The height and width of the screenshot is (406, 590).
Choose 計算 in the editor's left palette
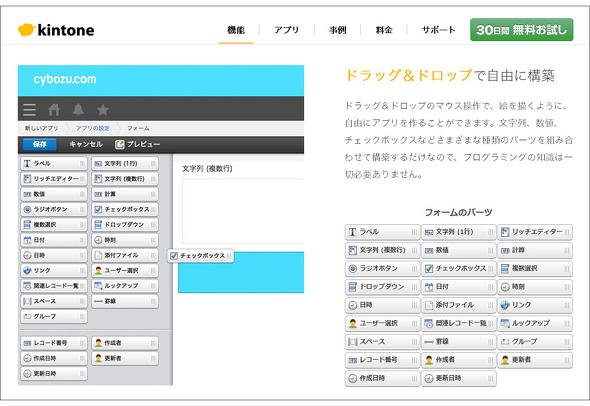click(125, 194)
